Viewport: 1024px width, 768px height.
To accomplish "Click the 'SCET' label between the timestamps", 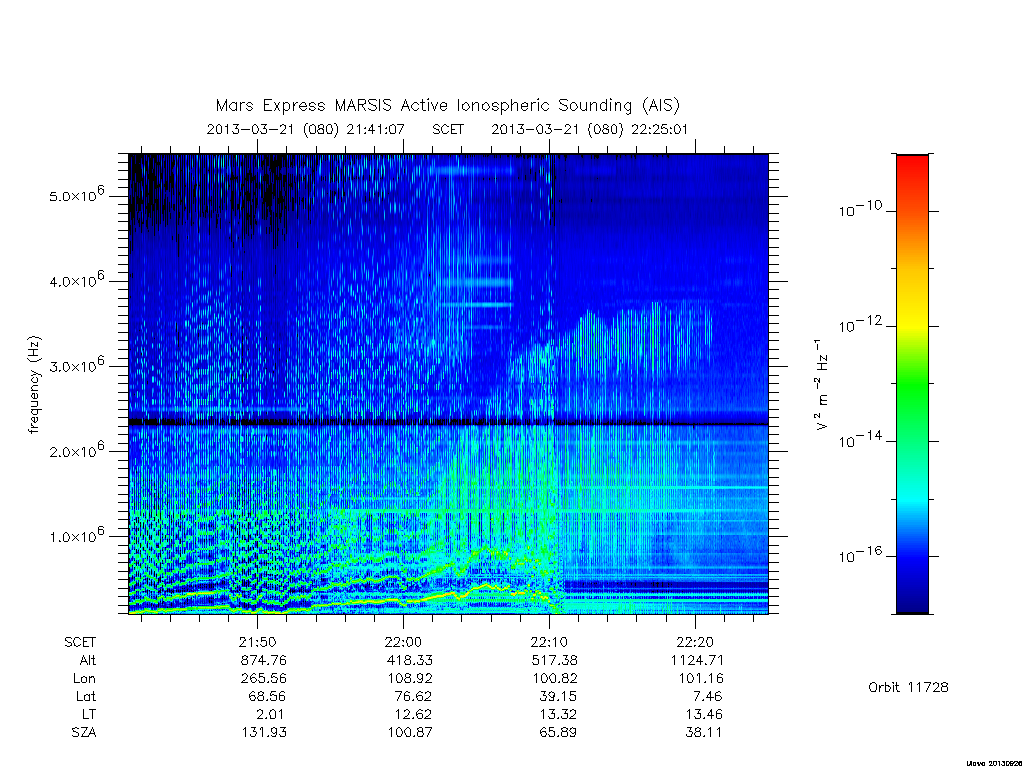I will [x=448, y=129].
